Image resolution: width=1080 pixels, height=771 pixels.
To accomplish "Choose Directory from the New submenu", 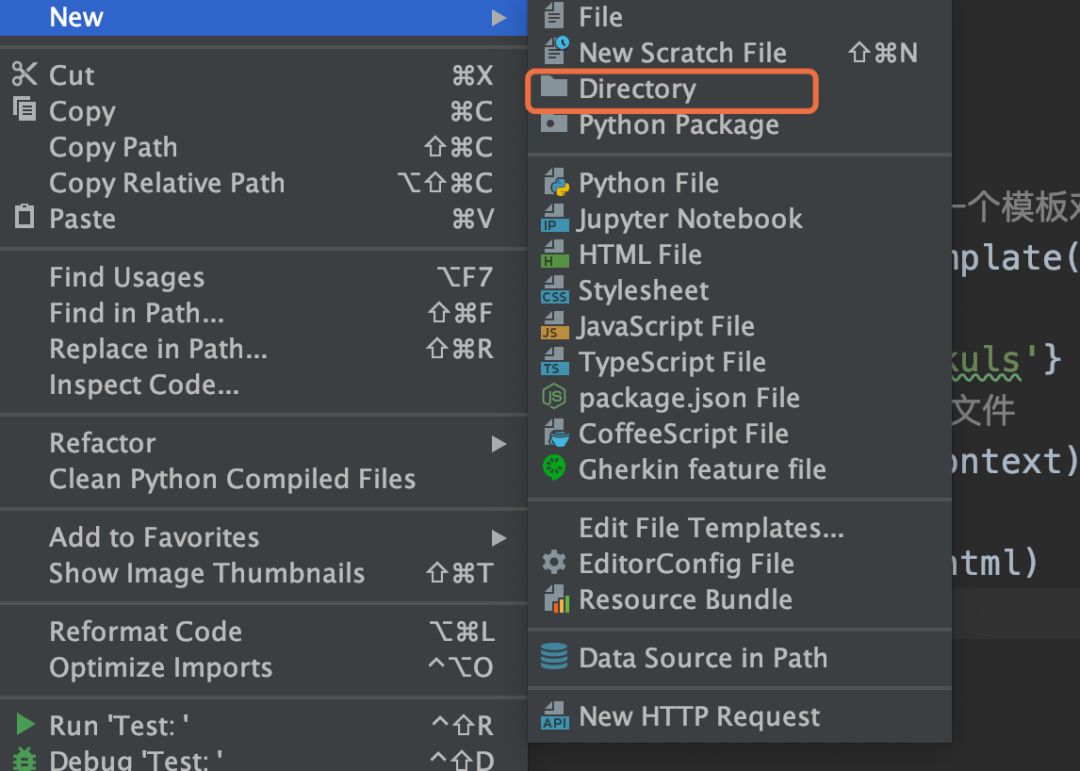I will pyautogui.click(x=637, y=89).
